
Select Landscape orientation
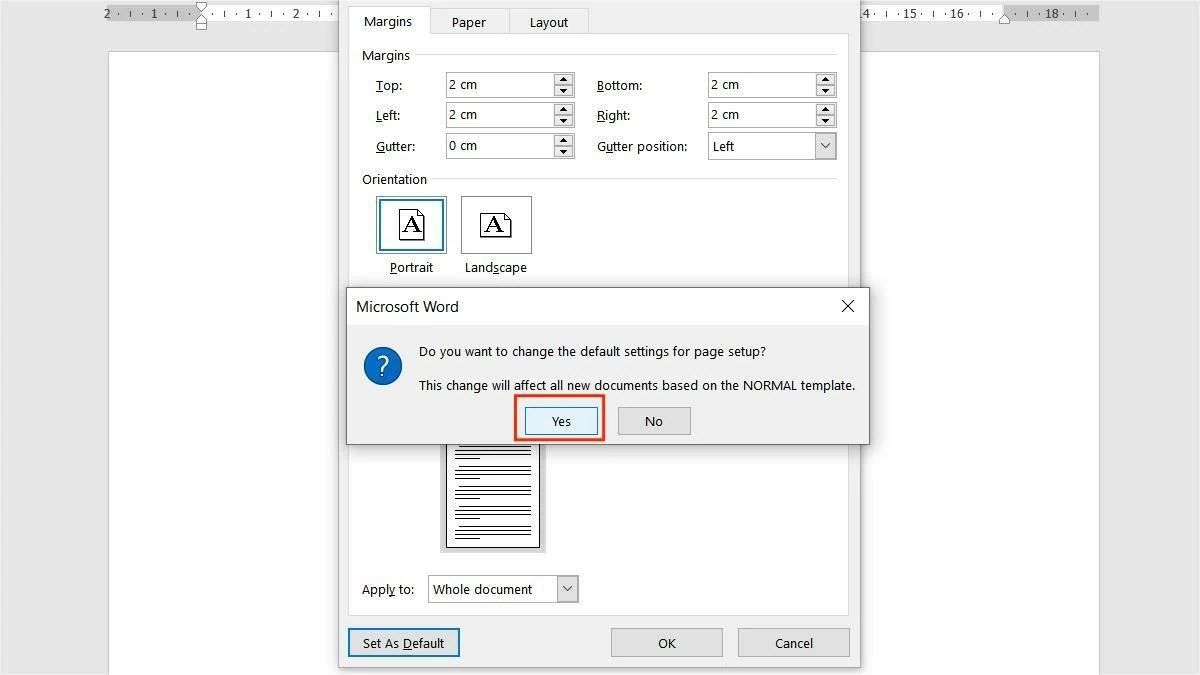click(x=495, y=224)
